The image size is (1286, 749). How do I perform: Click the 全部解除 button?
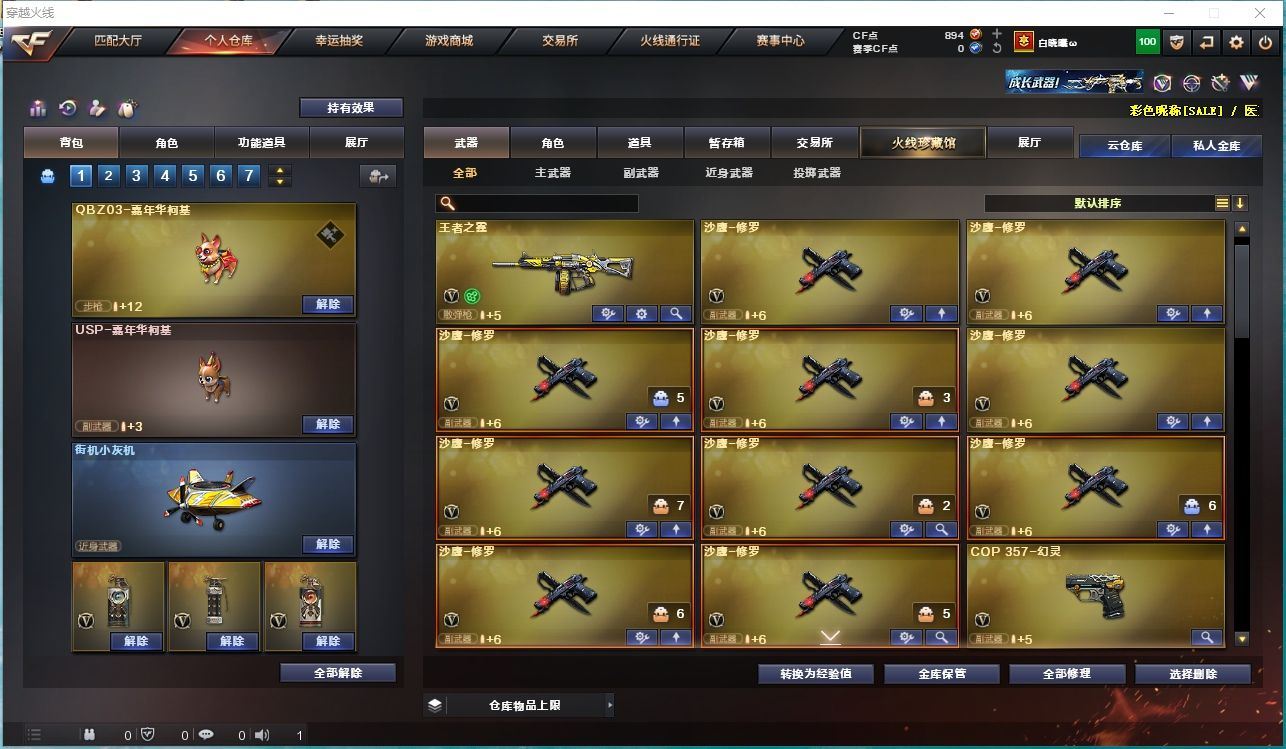[338, 673]
